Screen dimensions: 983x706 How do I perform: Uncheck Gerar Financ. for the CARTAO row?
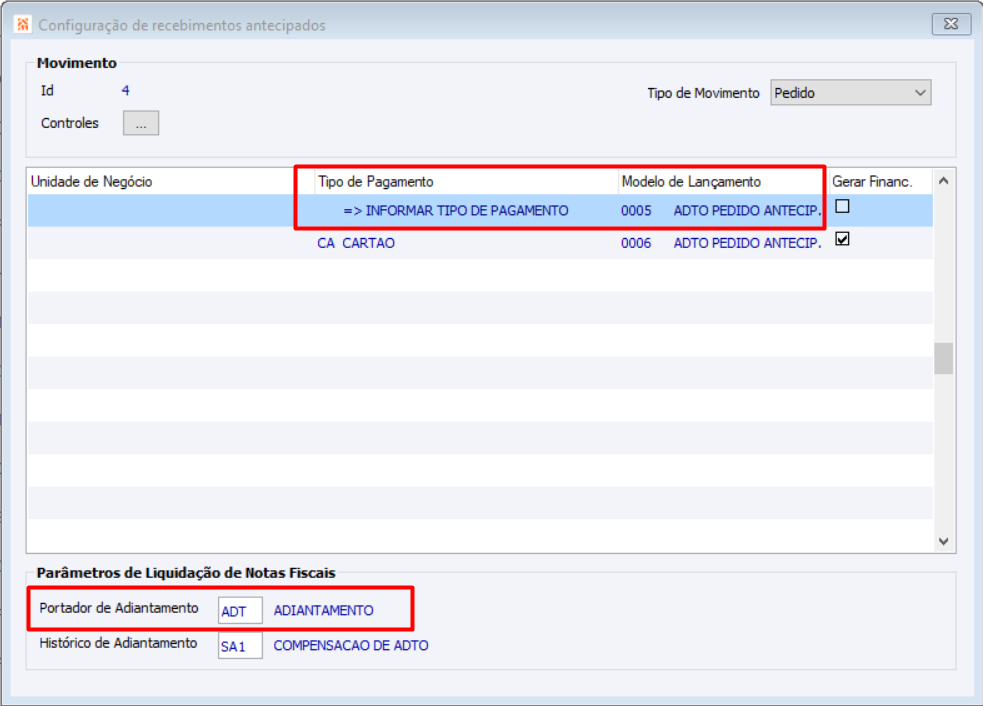[x=842, y=239]
